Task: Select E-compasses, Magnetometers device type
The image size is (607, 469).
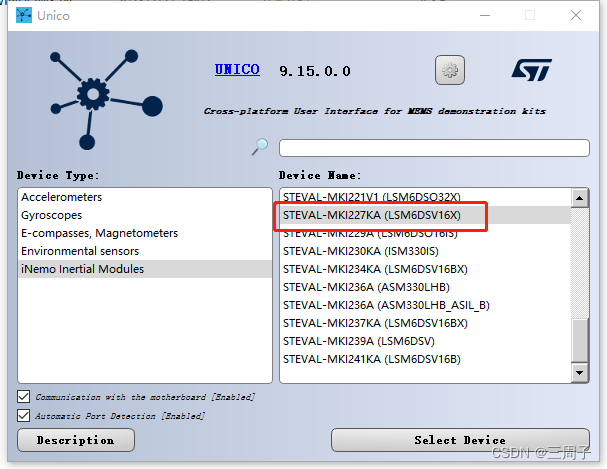Action: point(144,233)
